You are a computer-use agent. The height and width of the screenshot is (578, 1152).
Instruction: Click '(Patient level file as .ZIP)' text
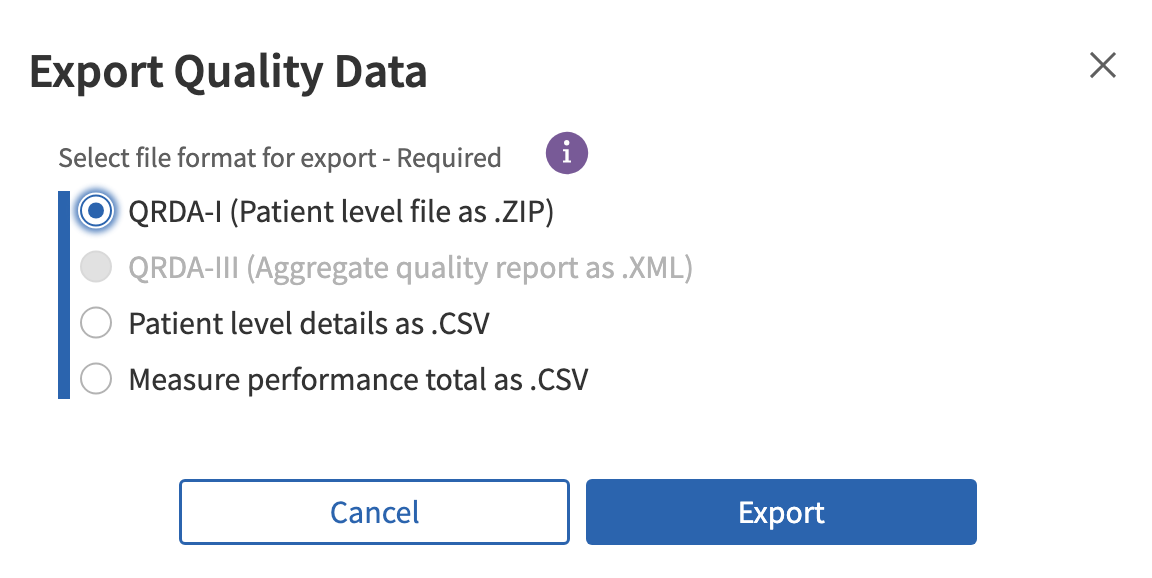point(392,211)
